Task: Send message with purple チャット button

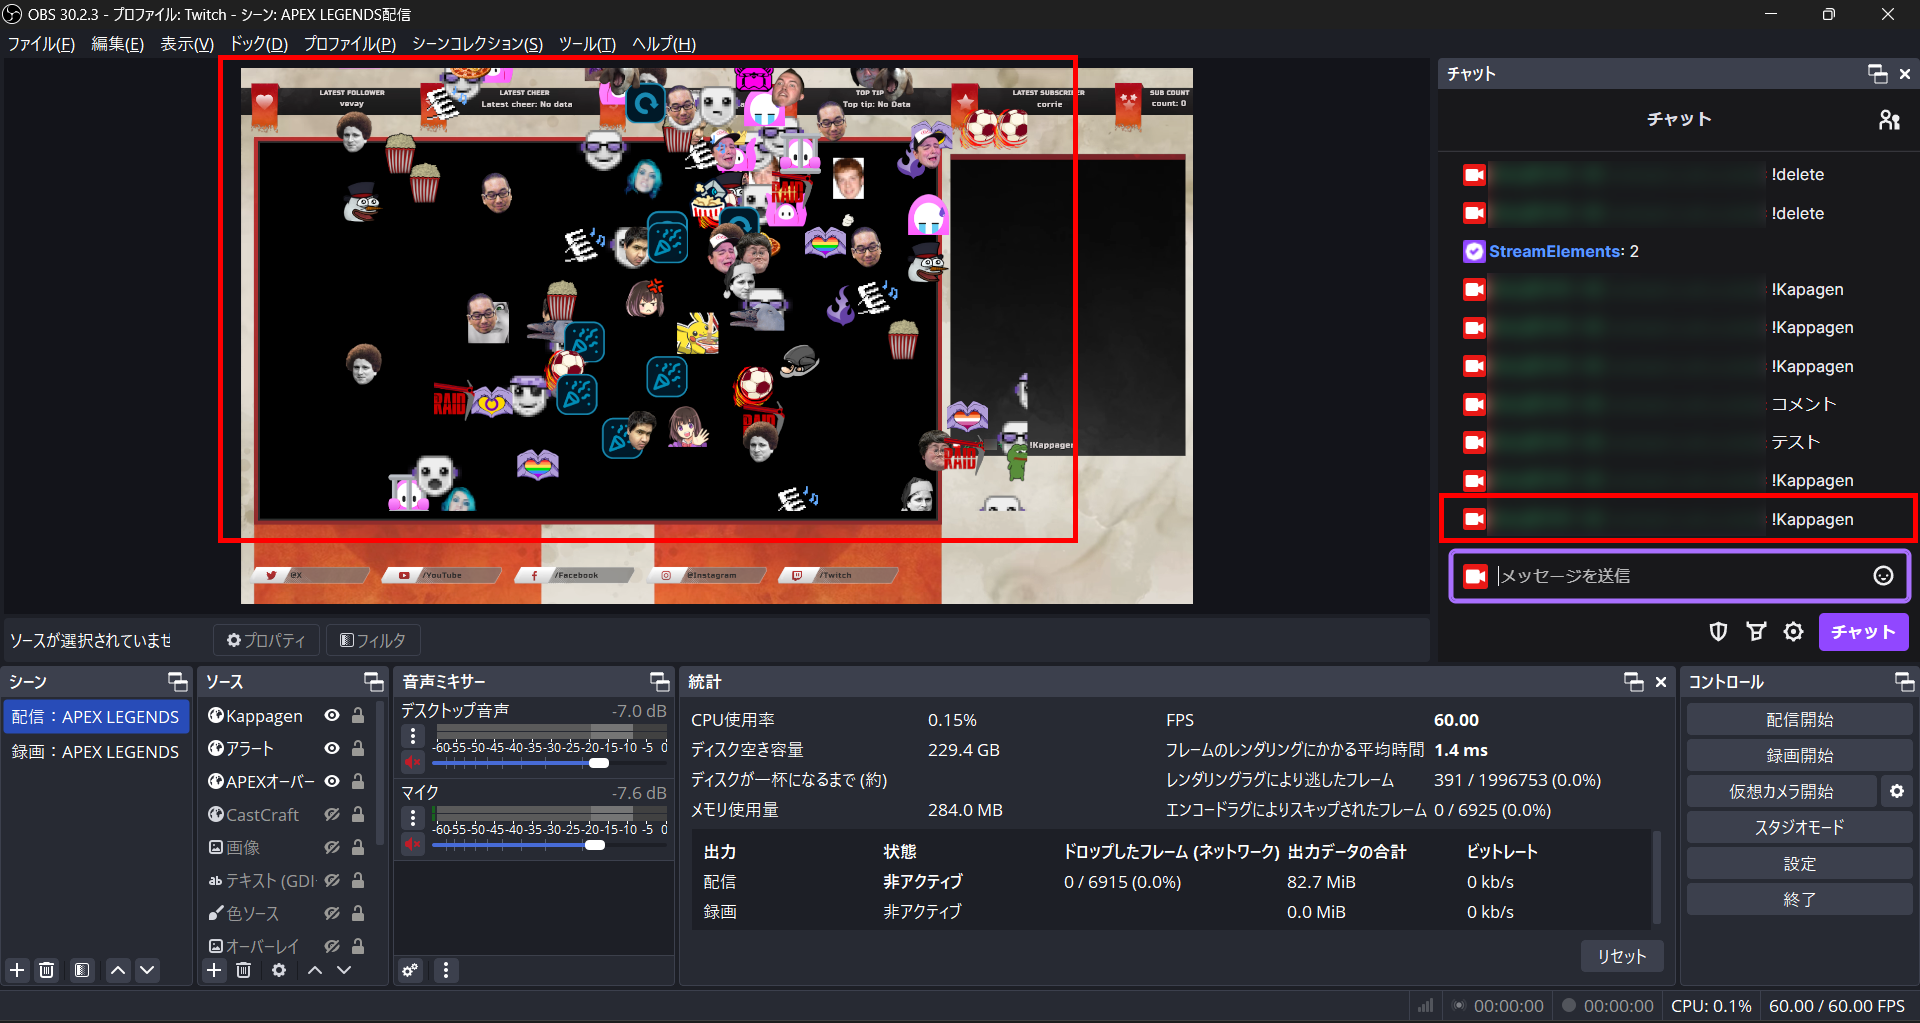Action: click(x=1863, y=632)
